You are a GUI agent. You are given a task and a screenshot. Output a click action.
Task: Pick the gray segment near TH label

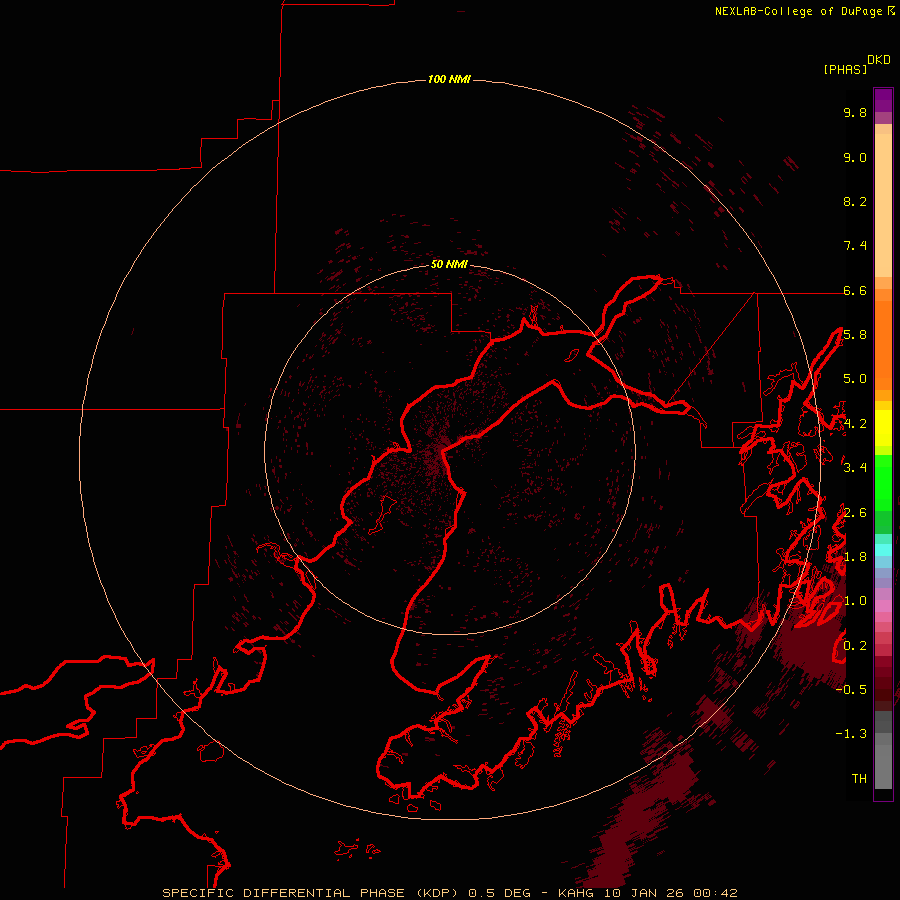coord(883,766)
